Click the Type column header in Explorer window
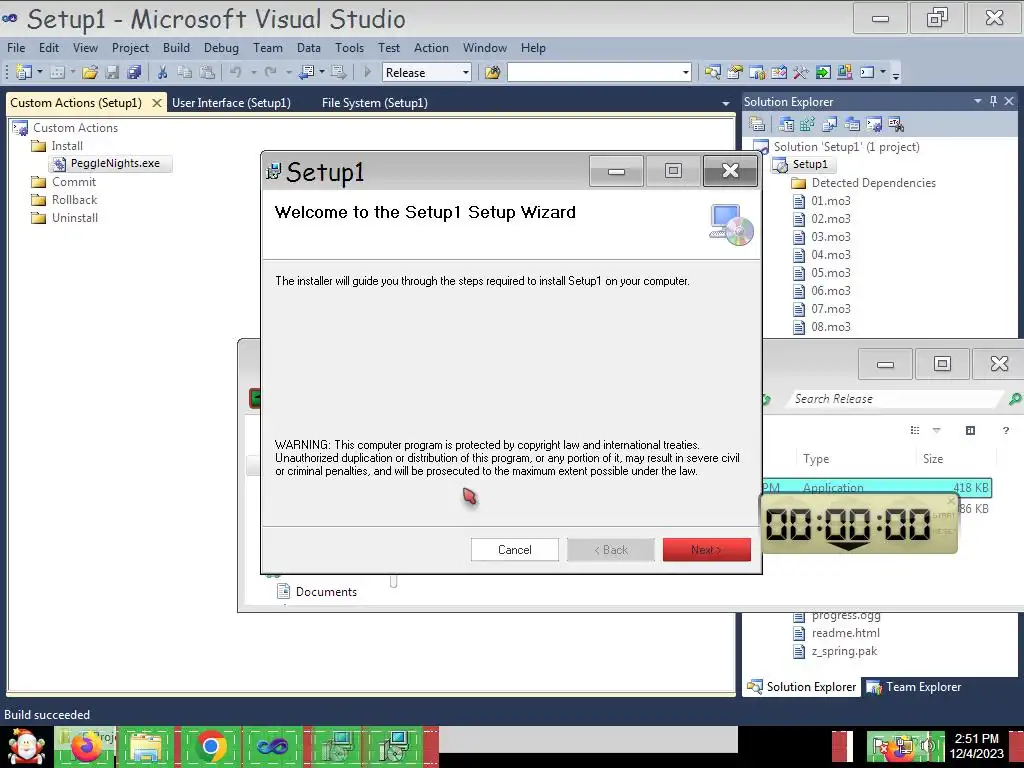The height and width of the screenshot is (768, 1024). [856, 458]
